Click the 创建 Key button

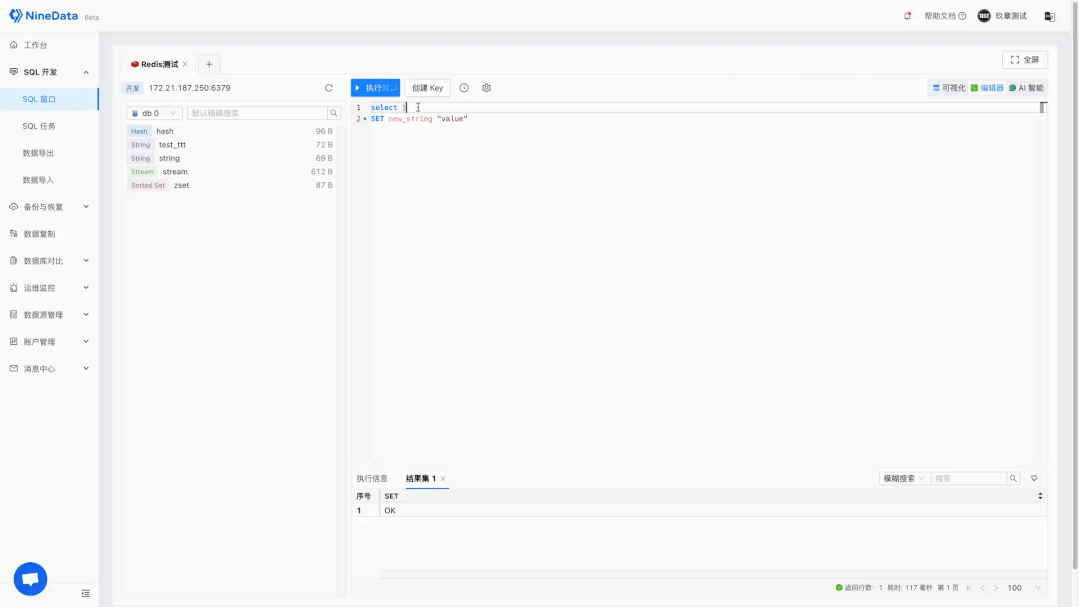point(426,87)
